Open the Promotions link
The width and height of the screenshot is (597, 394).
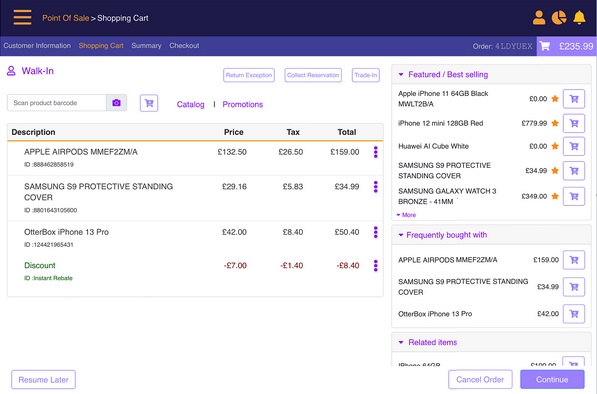pyautogui.click(x=243, y=104)
